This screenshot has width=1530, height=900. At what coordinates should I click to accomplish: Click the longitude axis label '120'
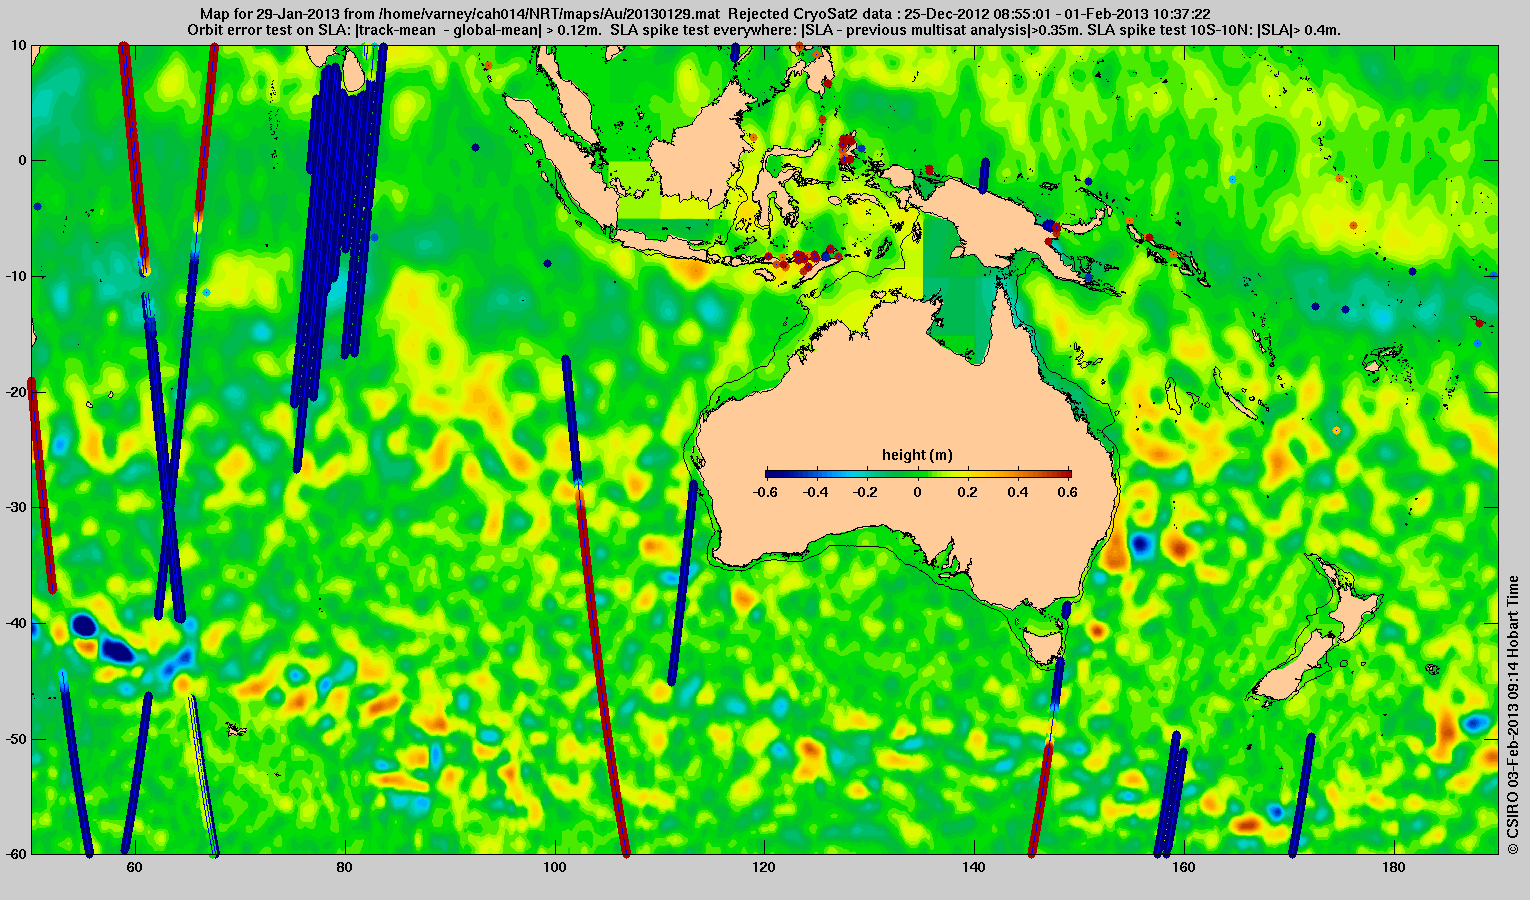coord(764,868)
